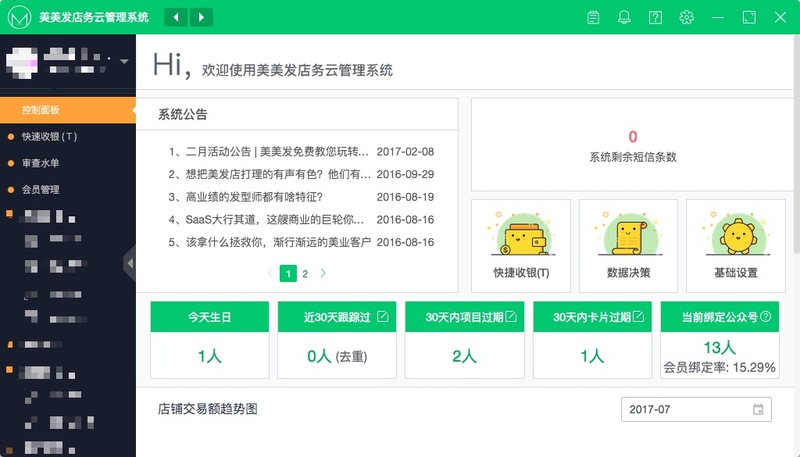800x457 pixels.
Task: Open notifications bell icon
Action: coord(624,17)
